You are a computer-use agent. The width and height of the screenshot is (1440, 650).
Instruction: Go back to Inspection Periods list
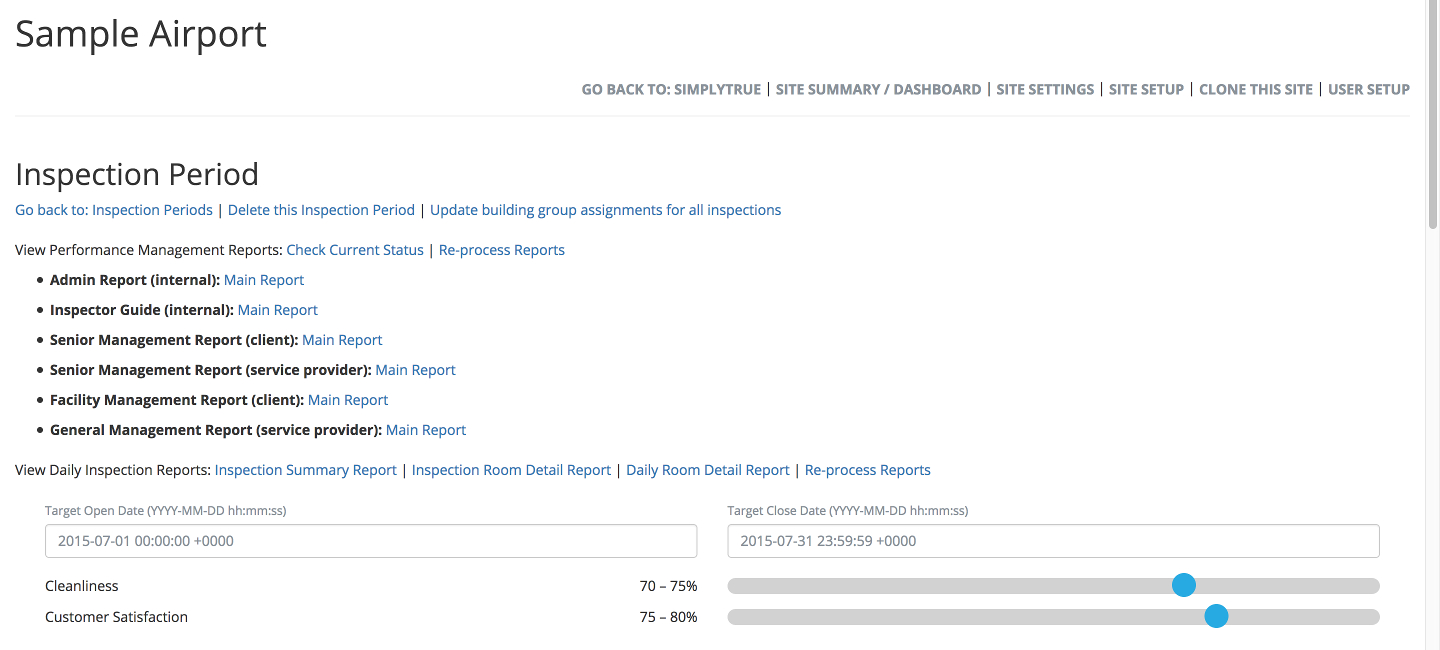[114, 210]
